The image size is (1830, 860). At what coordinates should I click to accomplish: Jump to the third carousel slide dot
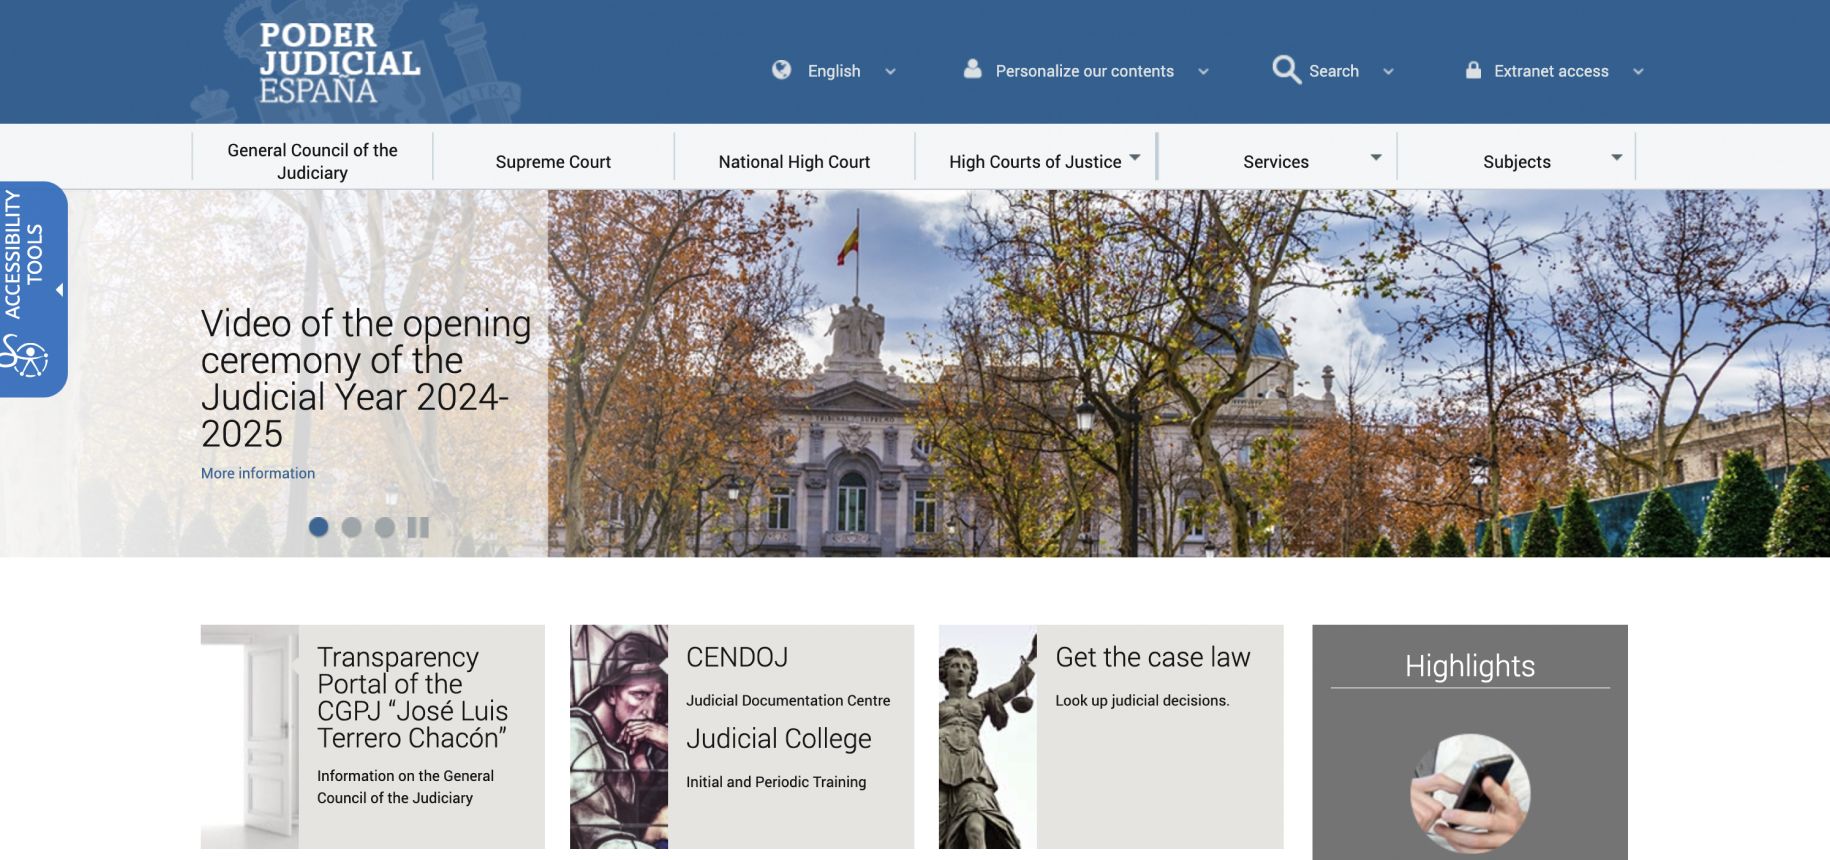[385, 527]
